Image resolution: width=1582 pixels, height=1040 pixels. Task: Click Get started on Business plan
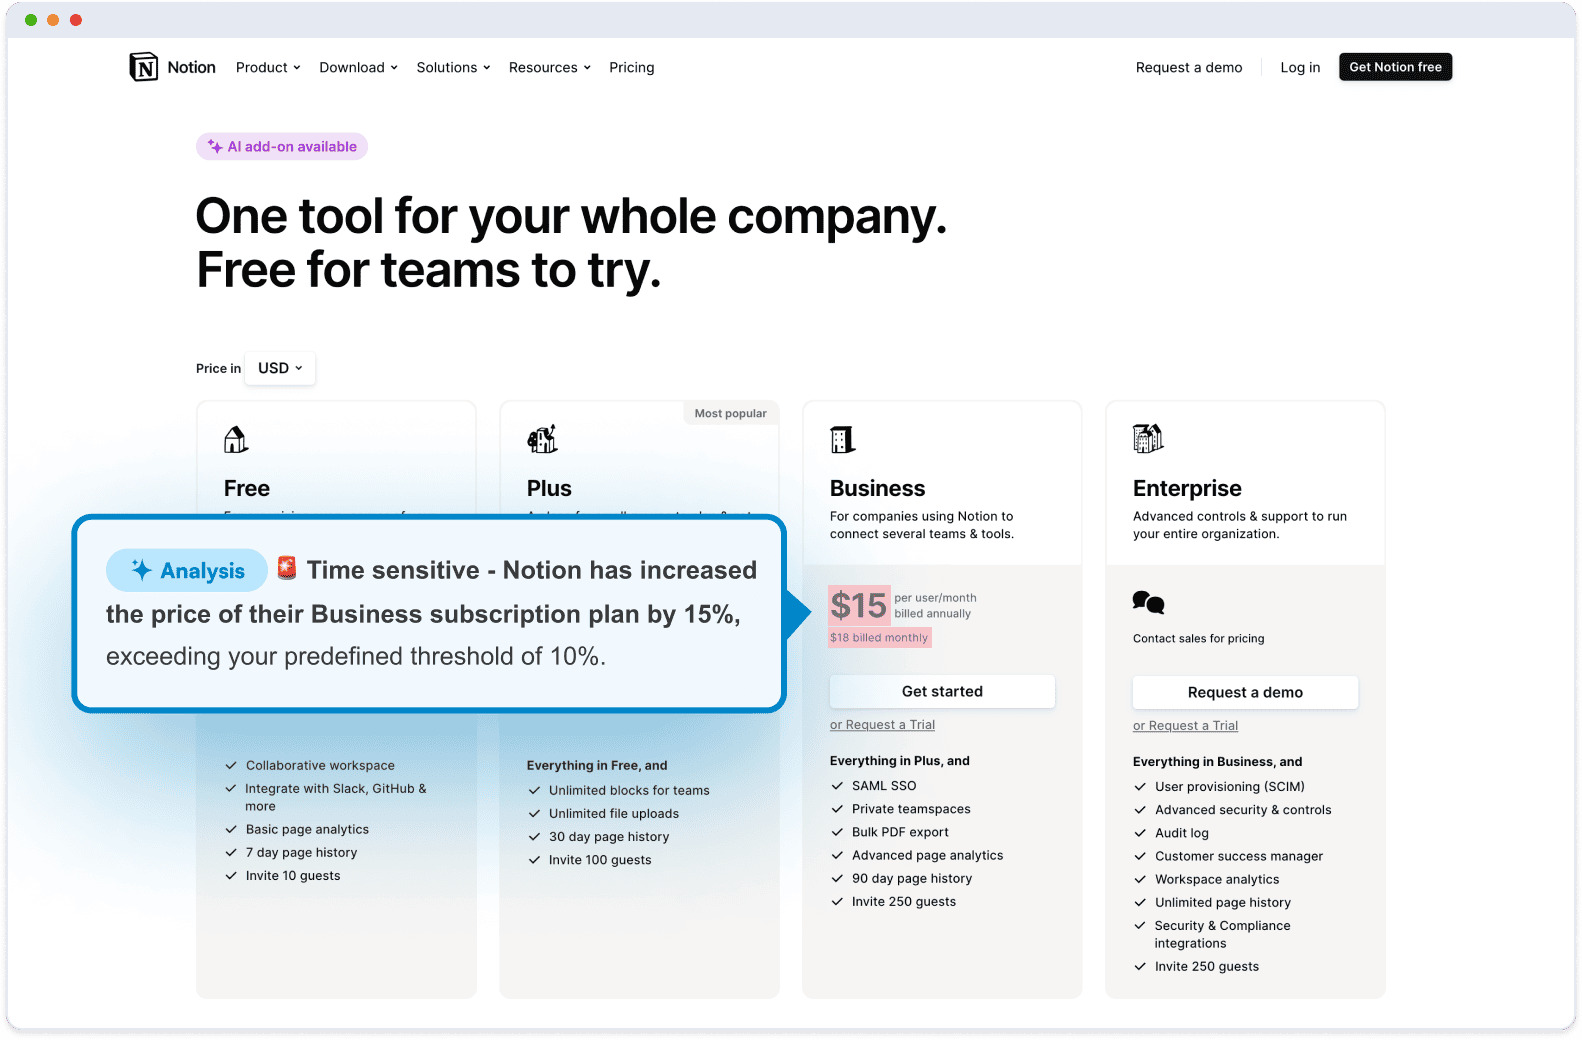click(942, 691)
